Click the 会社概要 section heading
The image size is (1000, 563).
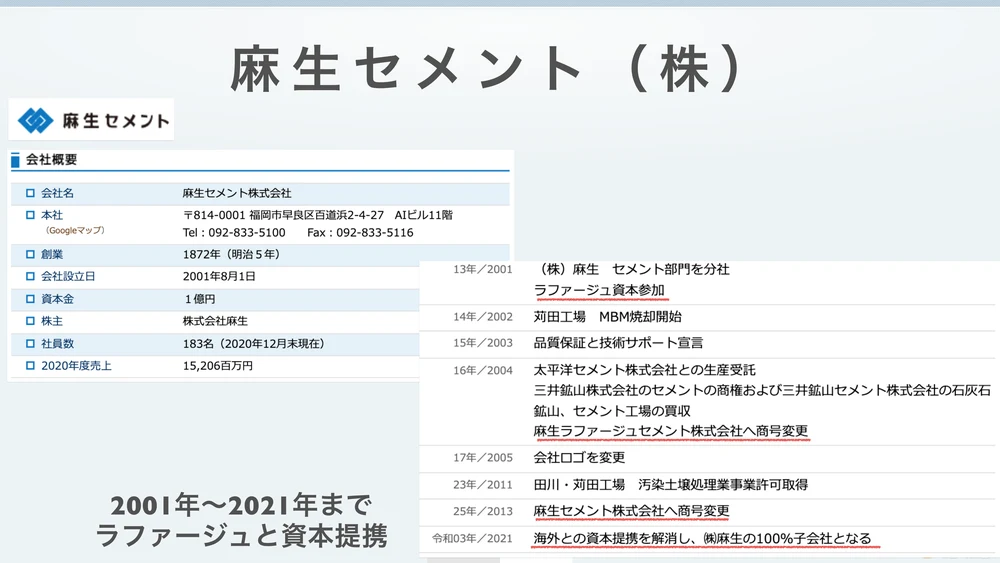[51, 160]
